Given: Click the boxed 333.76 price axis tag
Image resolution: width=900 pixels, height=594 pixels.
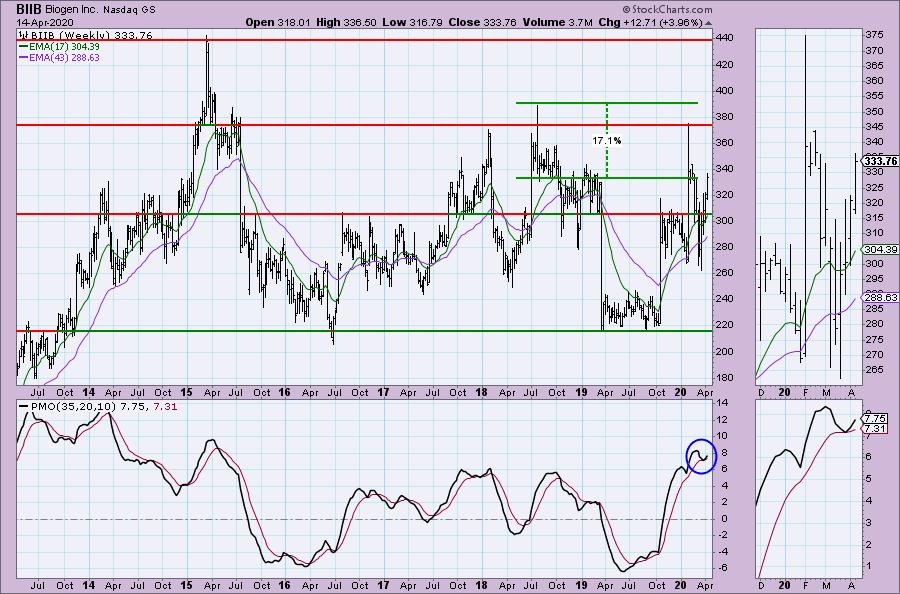Looking at the screenshot, I should click(x=880, y=161).
